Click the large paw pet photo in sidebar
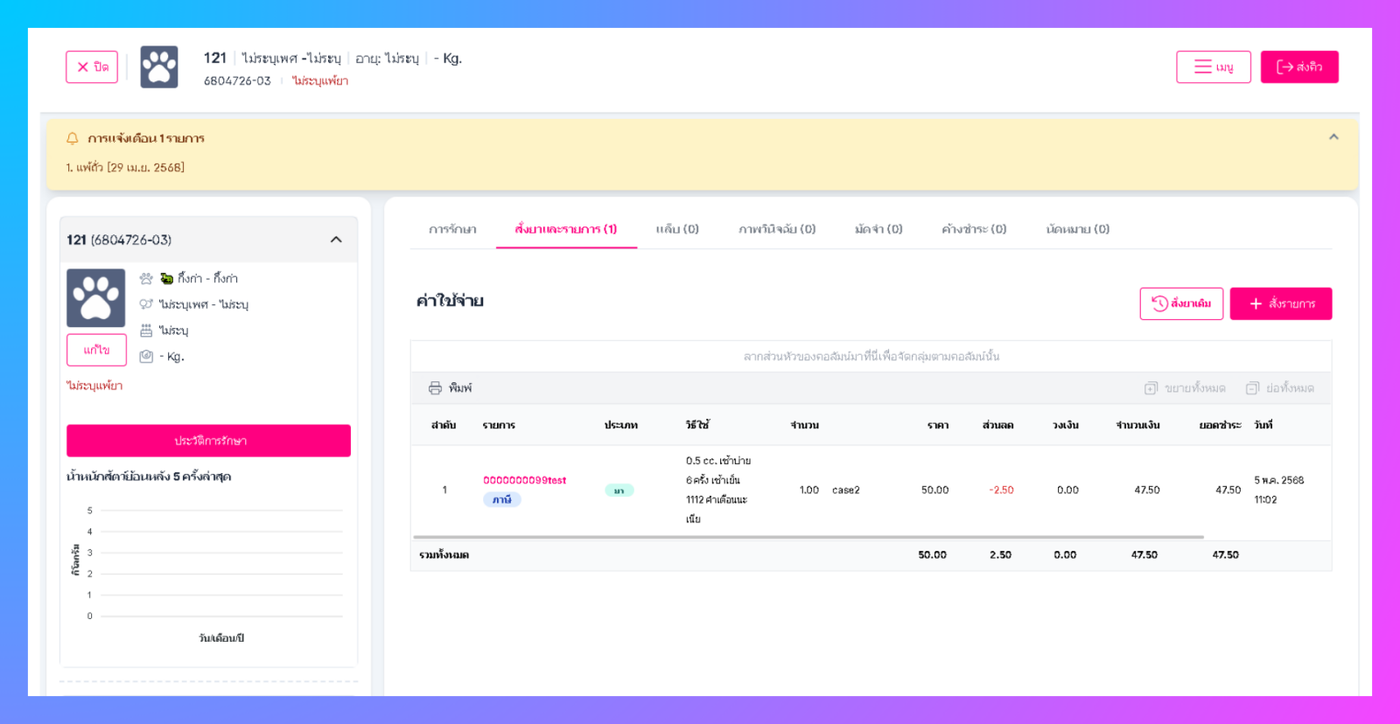This screenshot has height=724, width=1400. coord(96,298)
